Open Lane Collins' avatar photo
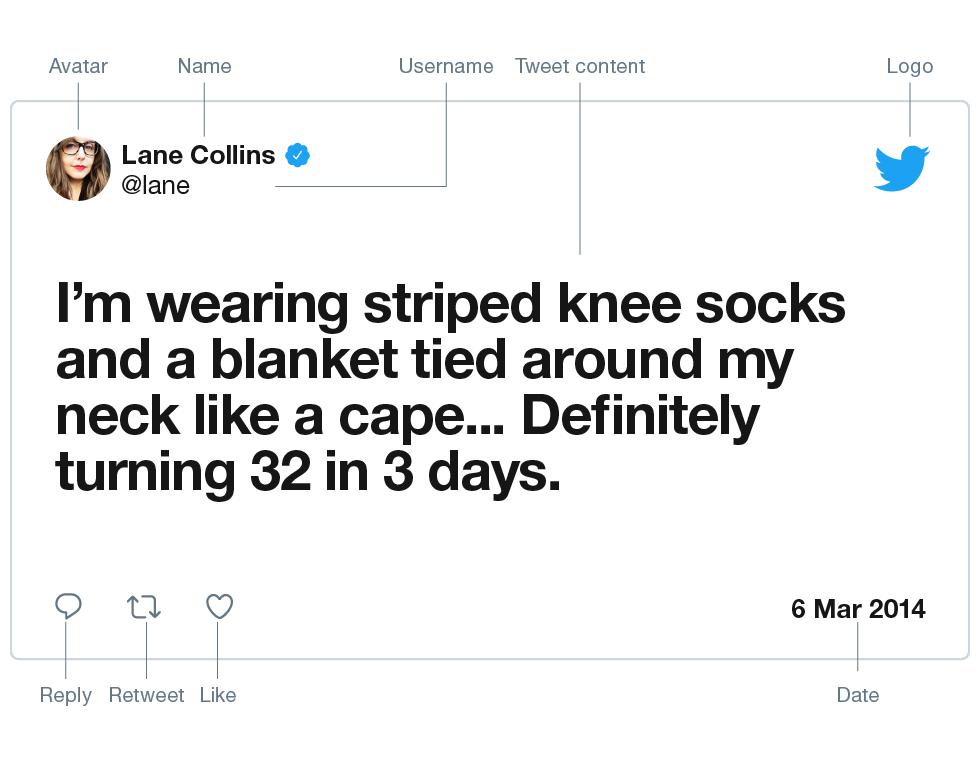980x761 pixels. tap(78, 169)
